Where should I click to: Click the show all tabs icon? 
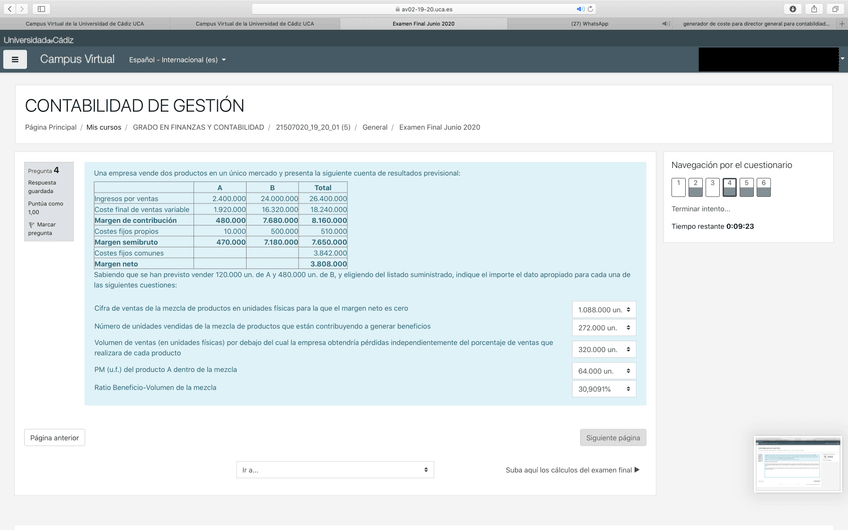pos(835,9)
